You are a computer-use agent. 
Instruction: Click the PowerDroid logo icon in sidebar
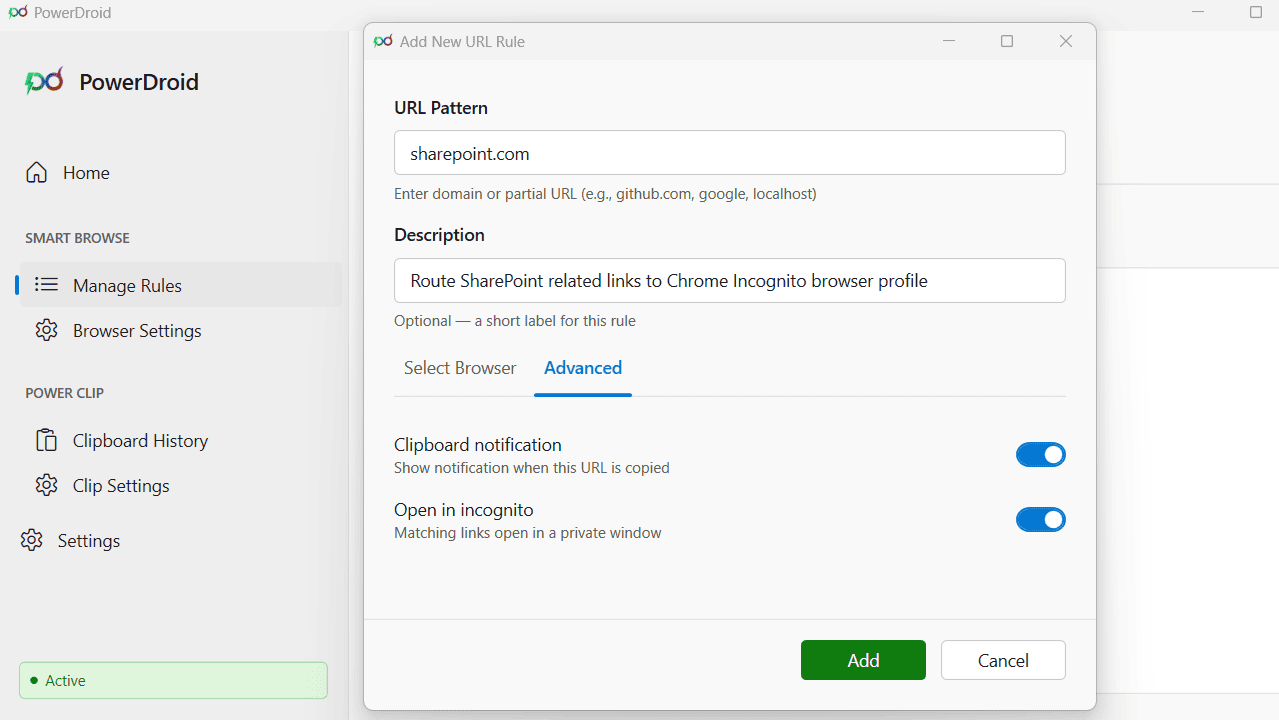44,81
